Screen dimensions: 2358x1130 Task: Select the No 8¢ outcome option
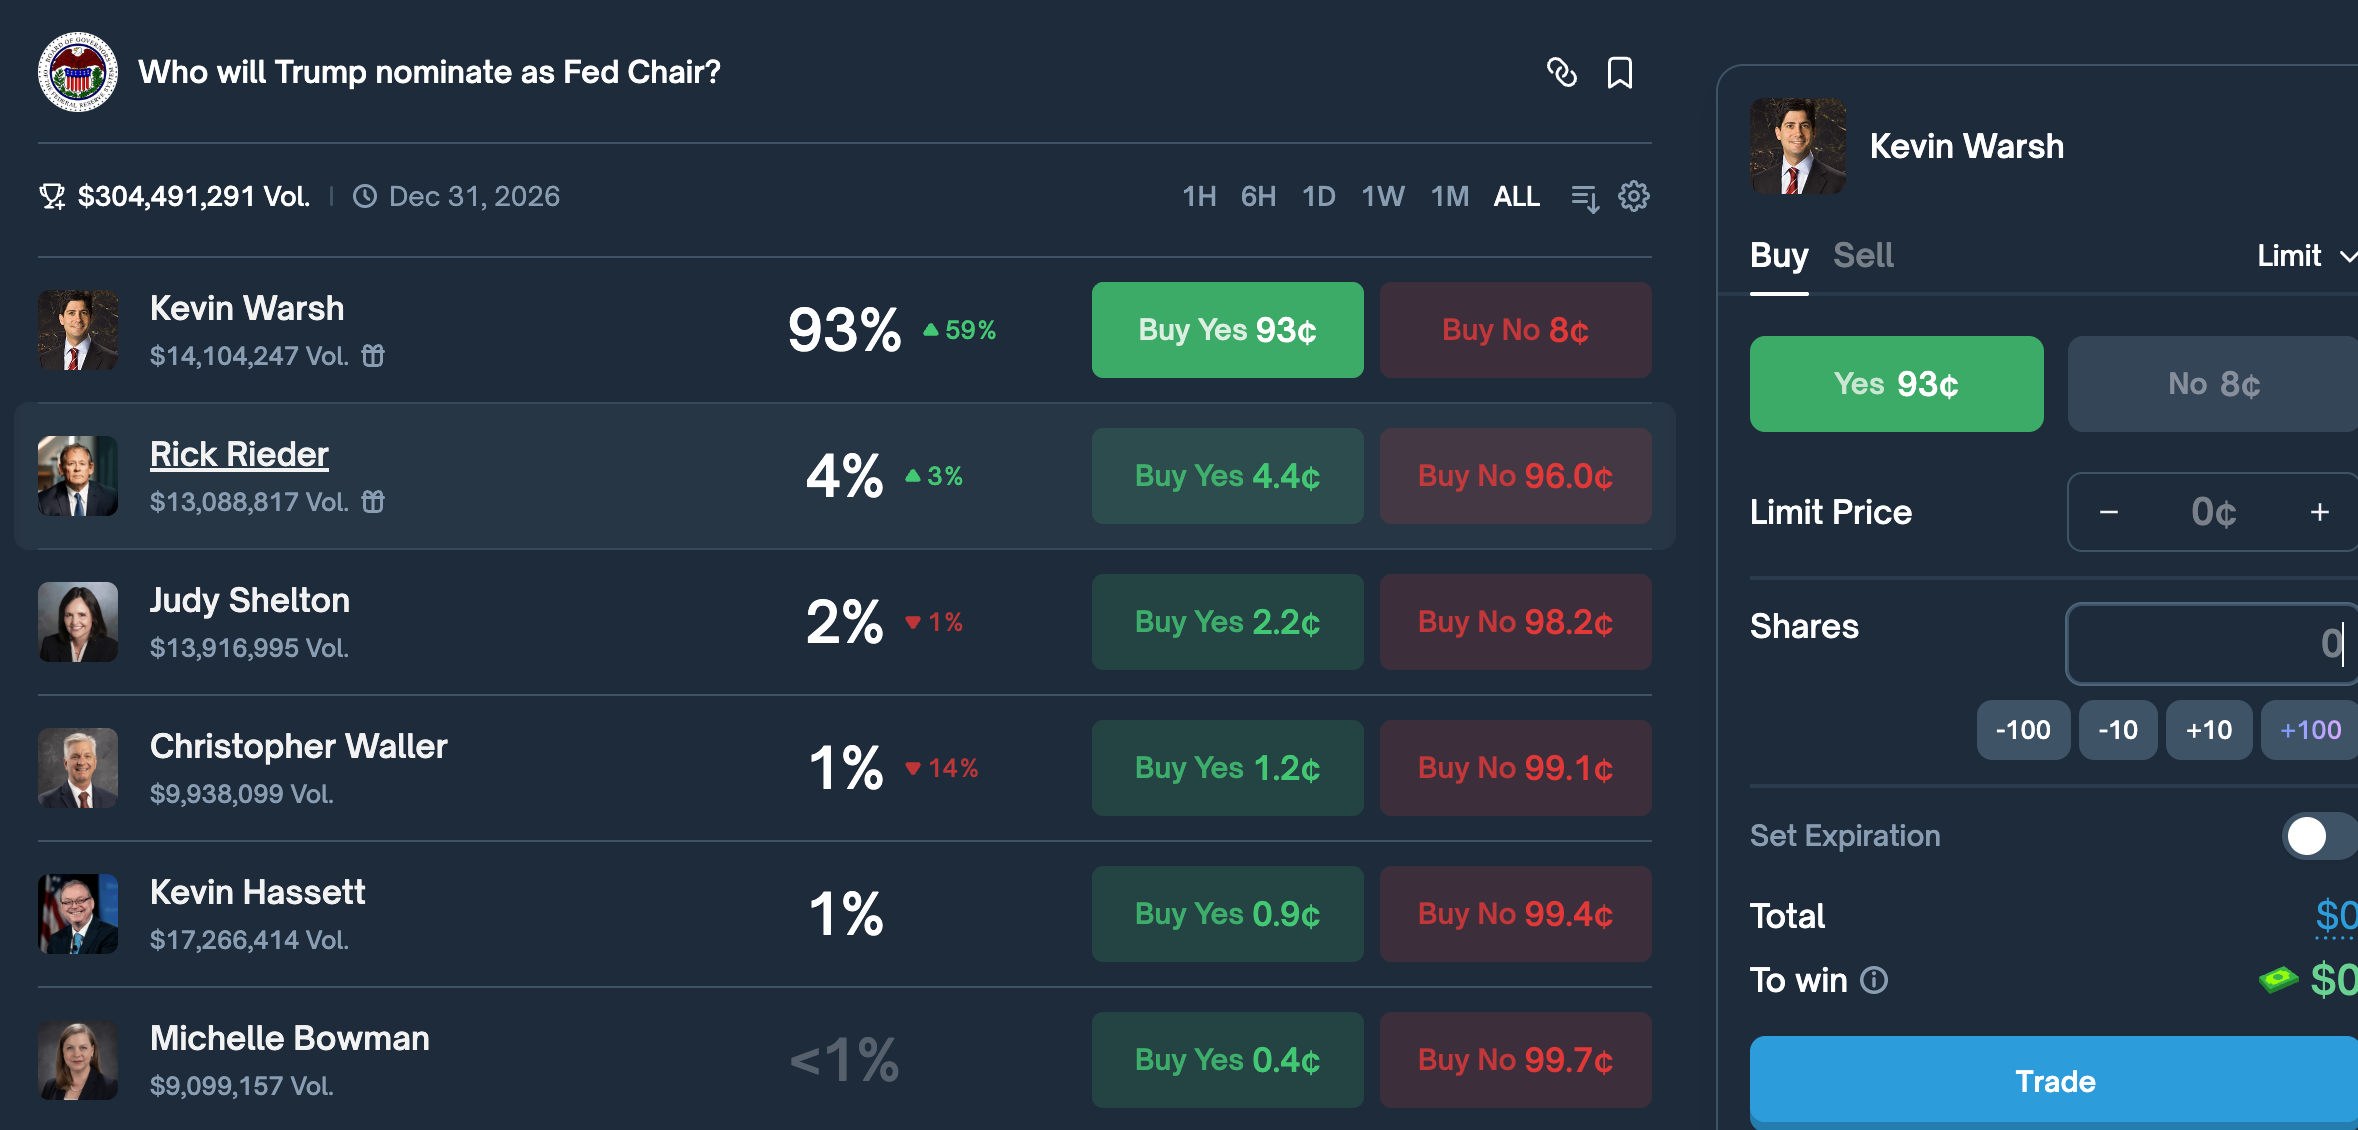point(2213,384)
